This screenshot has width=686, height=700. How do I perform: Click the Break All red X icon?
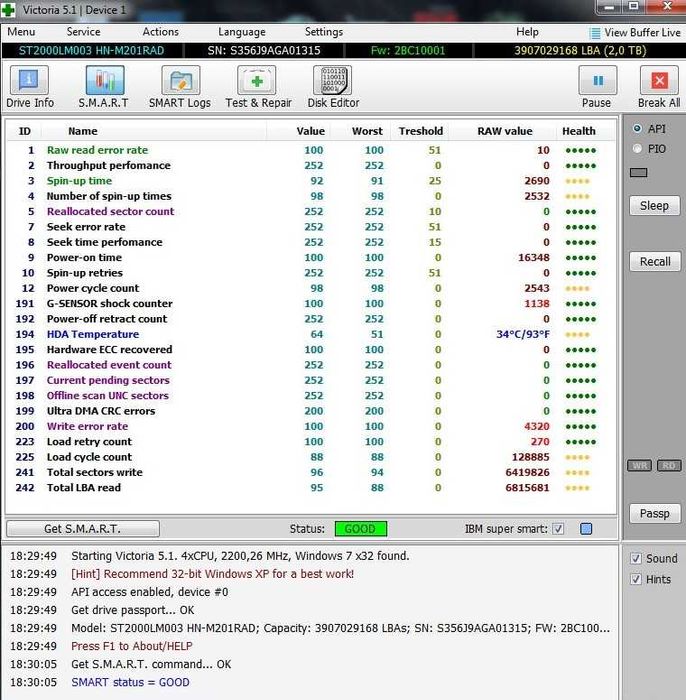(x=660, y=80)
